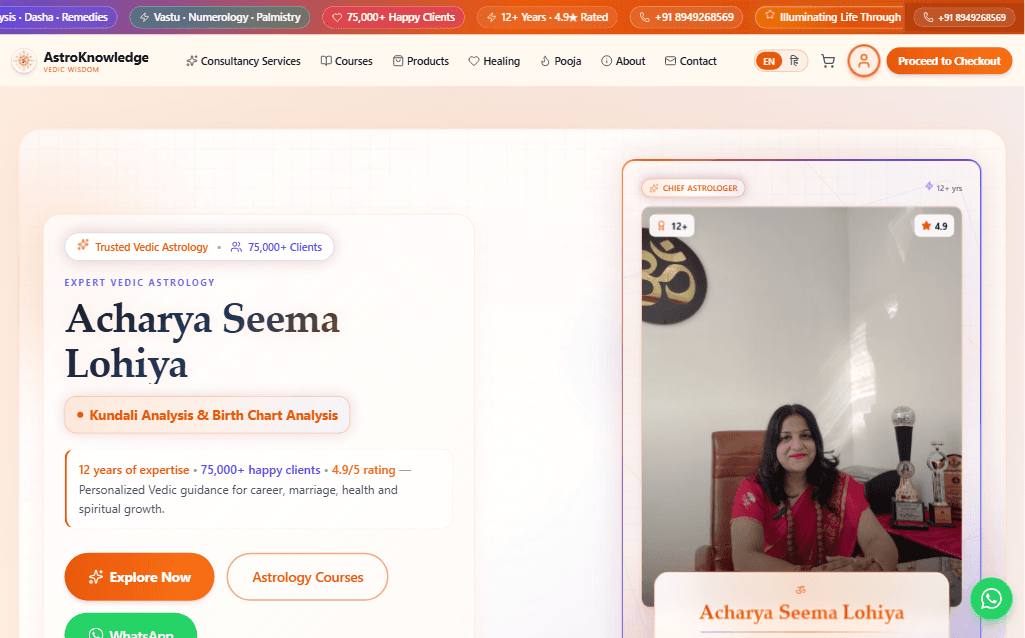Open the floating WhatsApp chat icon

[x=991, y=598]
